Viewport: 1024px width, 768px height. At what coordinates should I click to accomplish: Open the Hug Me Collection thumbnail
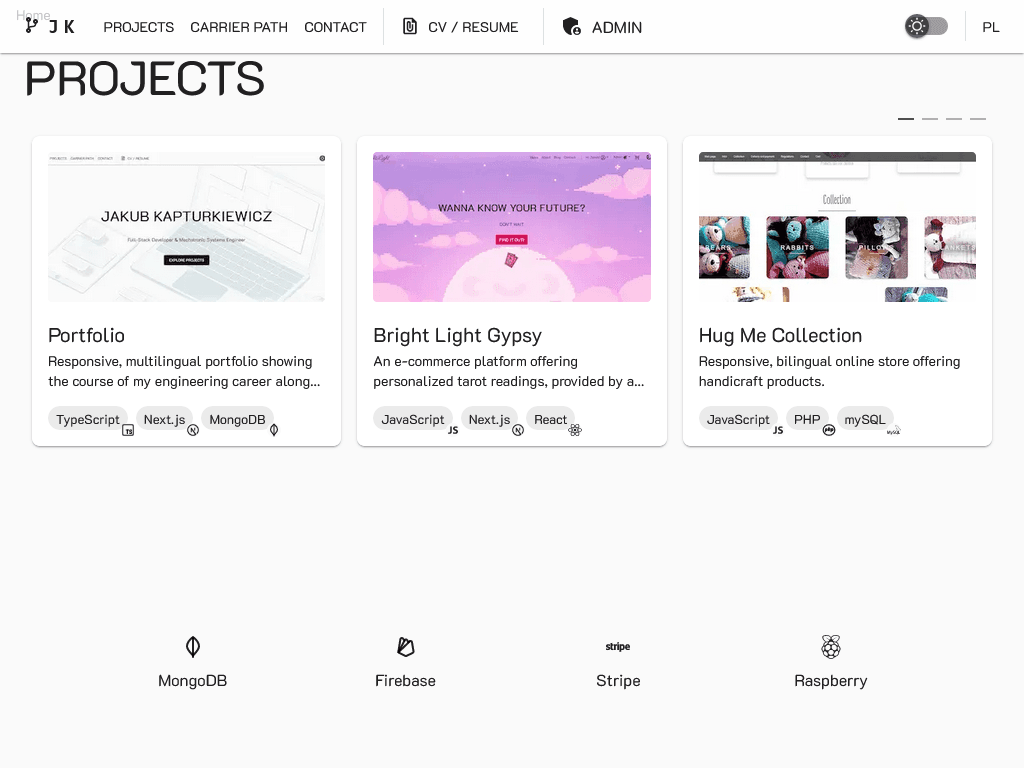click(837, 227)
